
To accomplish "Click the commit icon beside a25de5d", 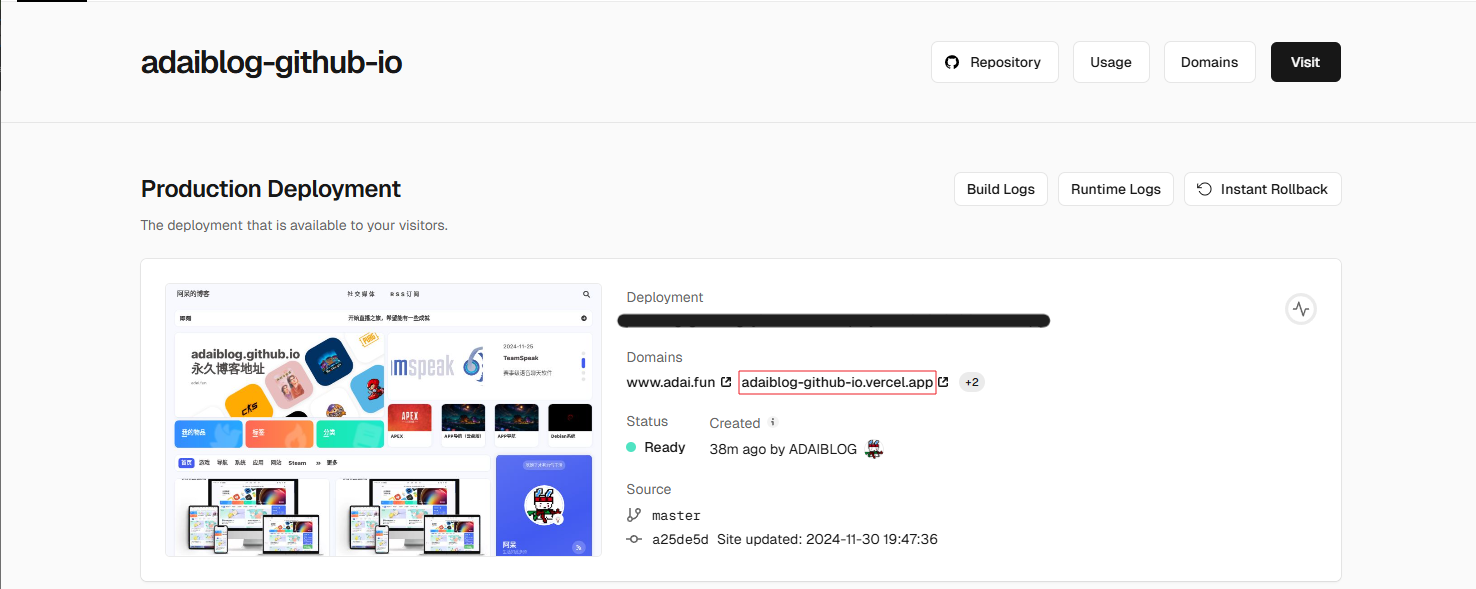I will tap(634, 539).
